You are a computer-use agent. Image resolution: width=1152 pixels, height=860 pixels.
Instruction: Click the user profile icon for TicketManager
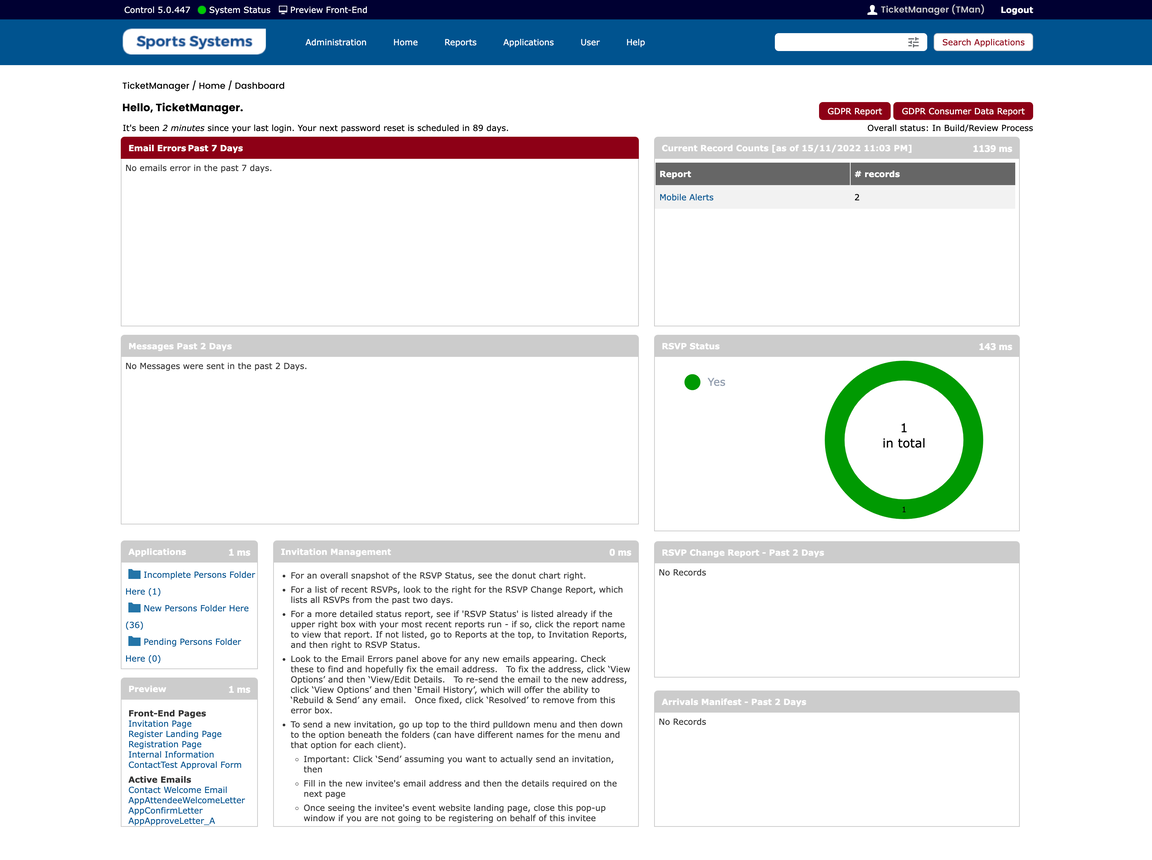[x=873, y=9]
